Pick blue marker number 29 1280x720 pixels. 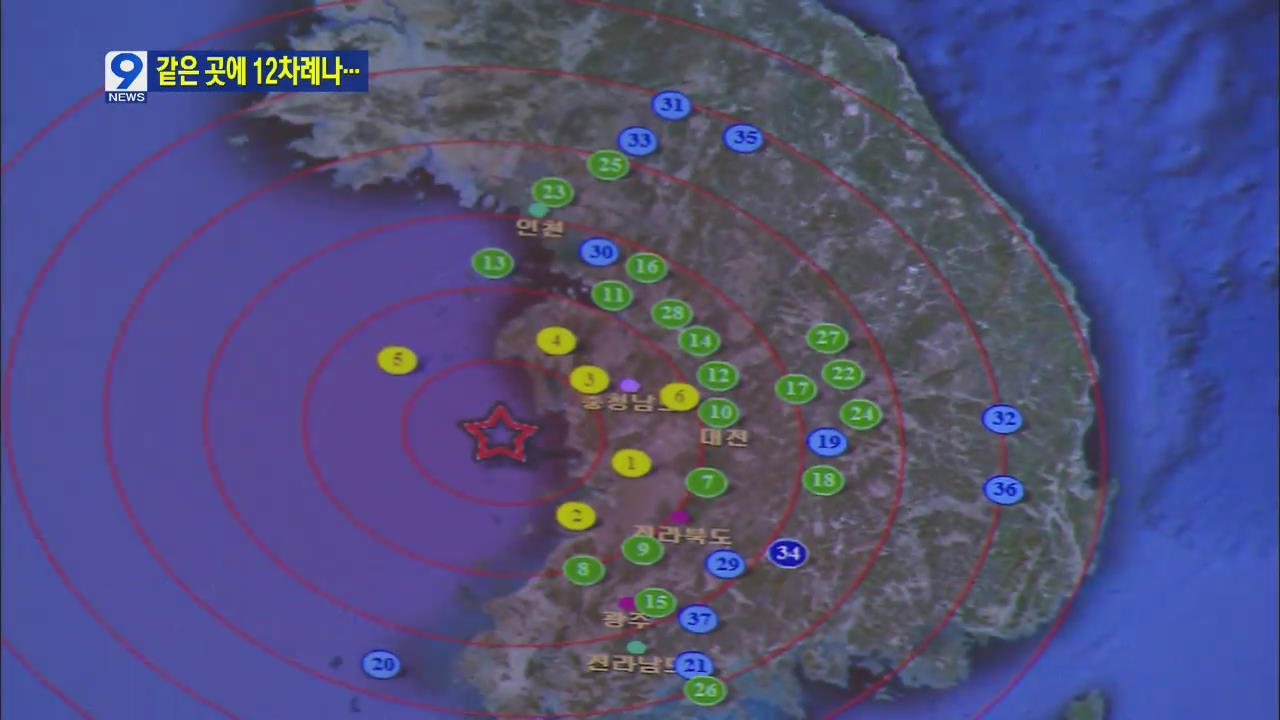pos(726,564)
